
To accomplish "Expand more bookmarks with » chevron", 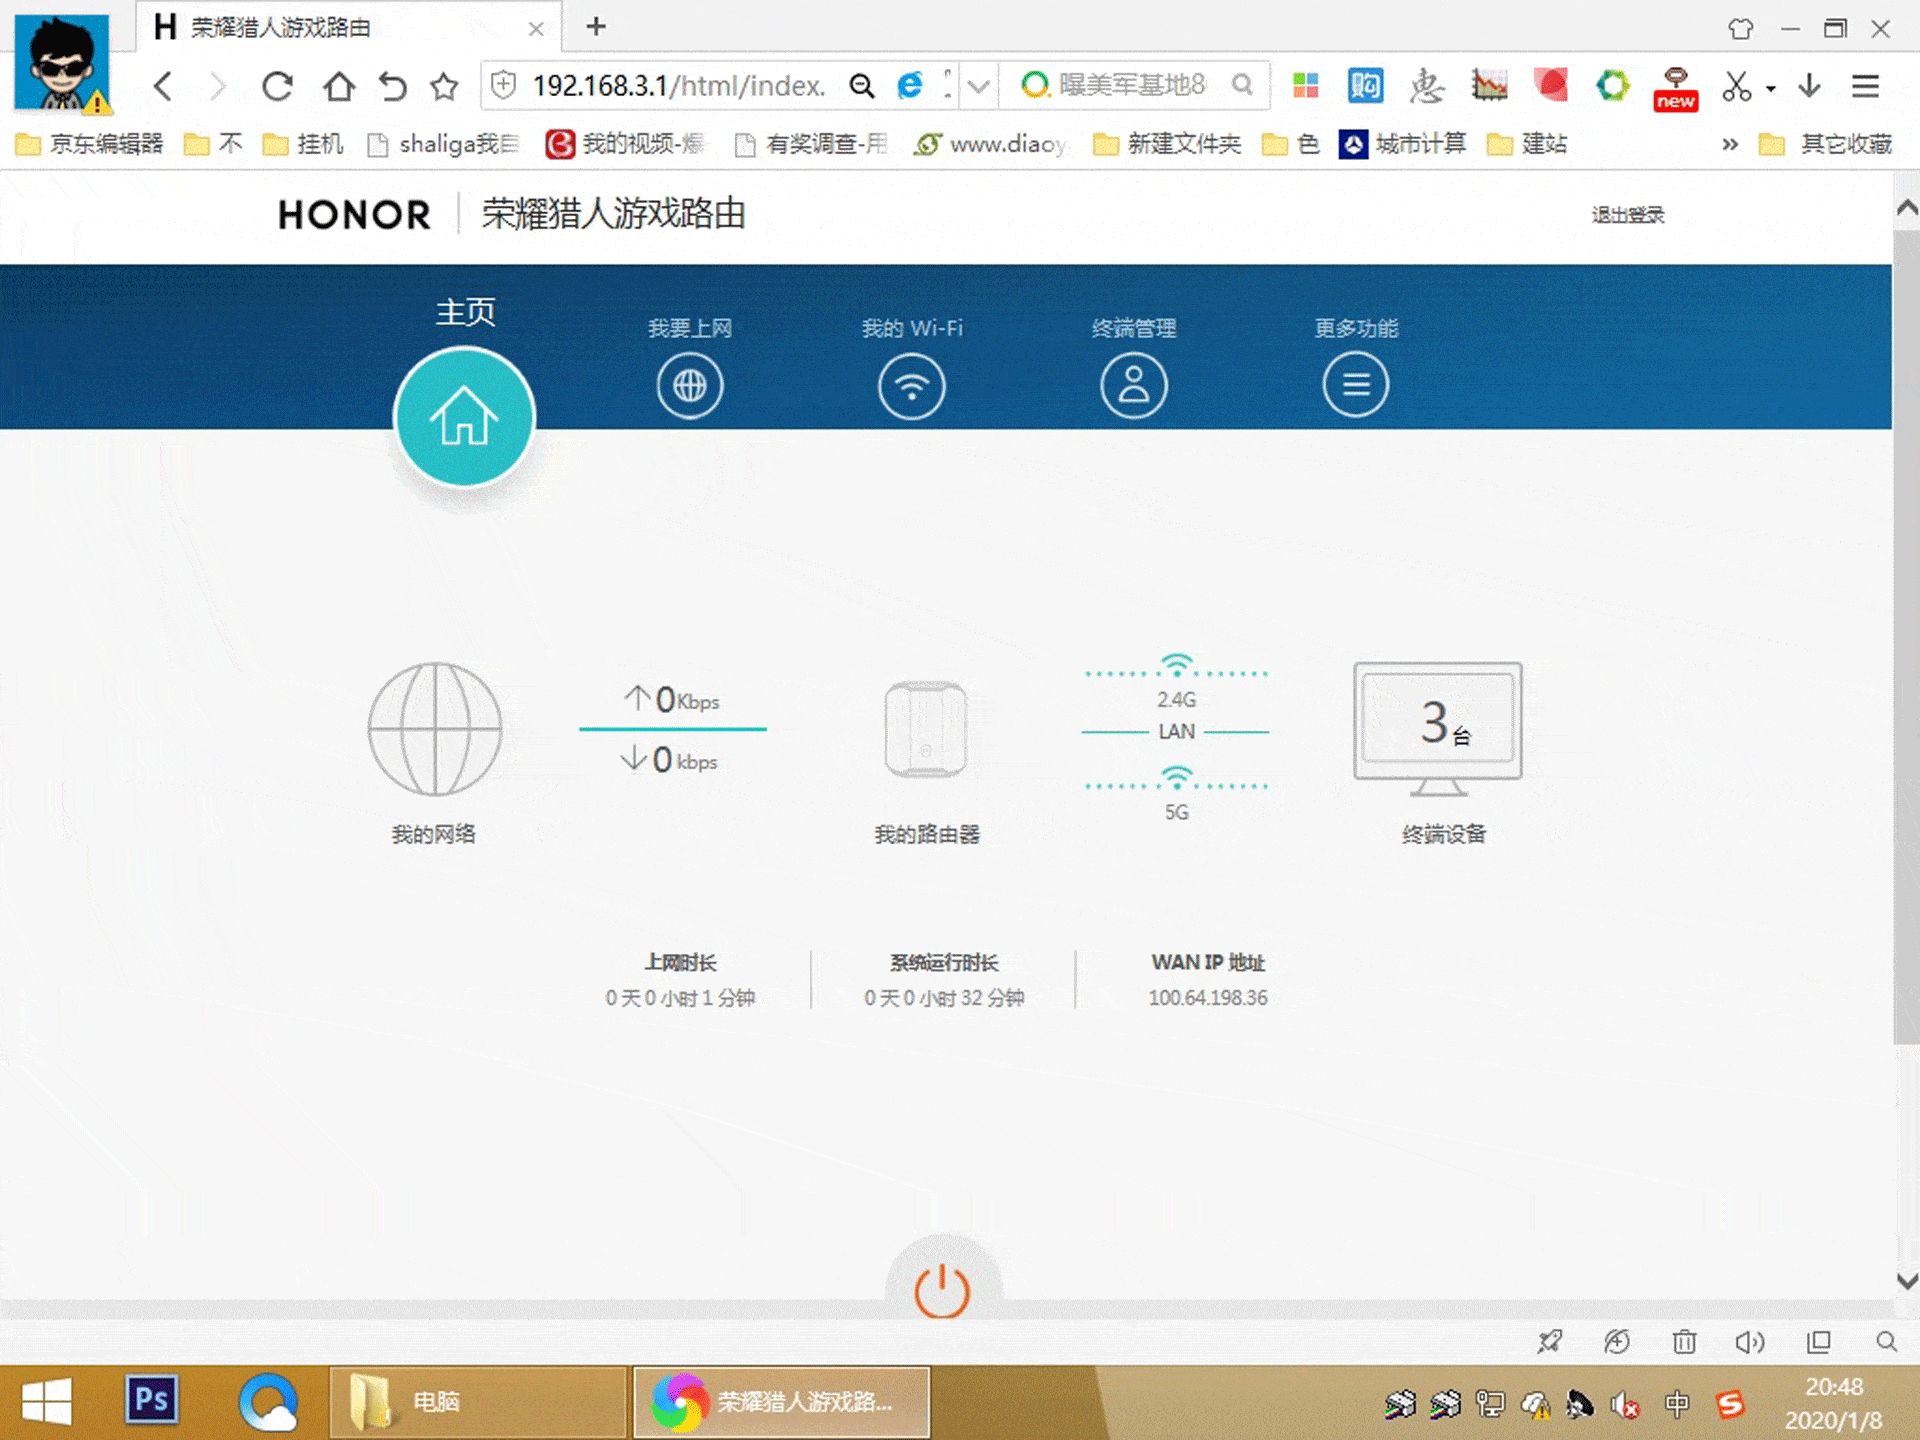I will (1729, 144).
